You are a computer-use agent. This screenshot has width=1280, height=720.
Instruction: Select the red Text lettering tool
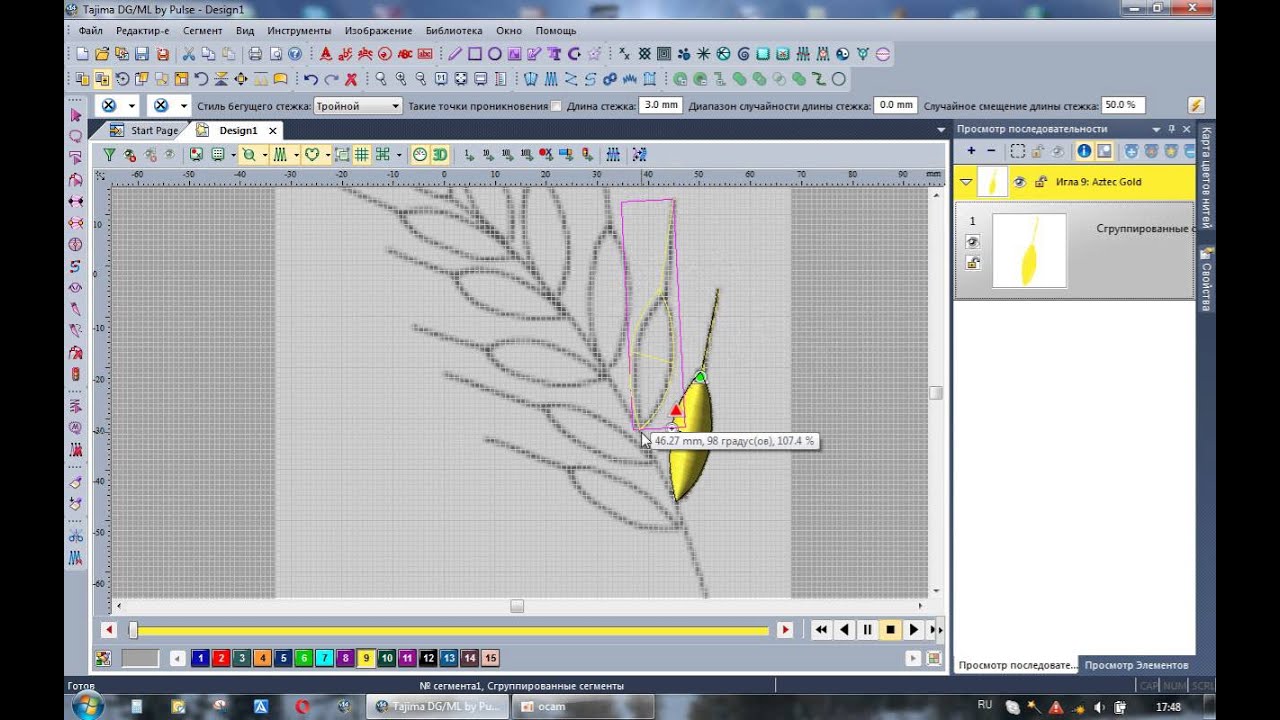[x=326, y=54]
